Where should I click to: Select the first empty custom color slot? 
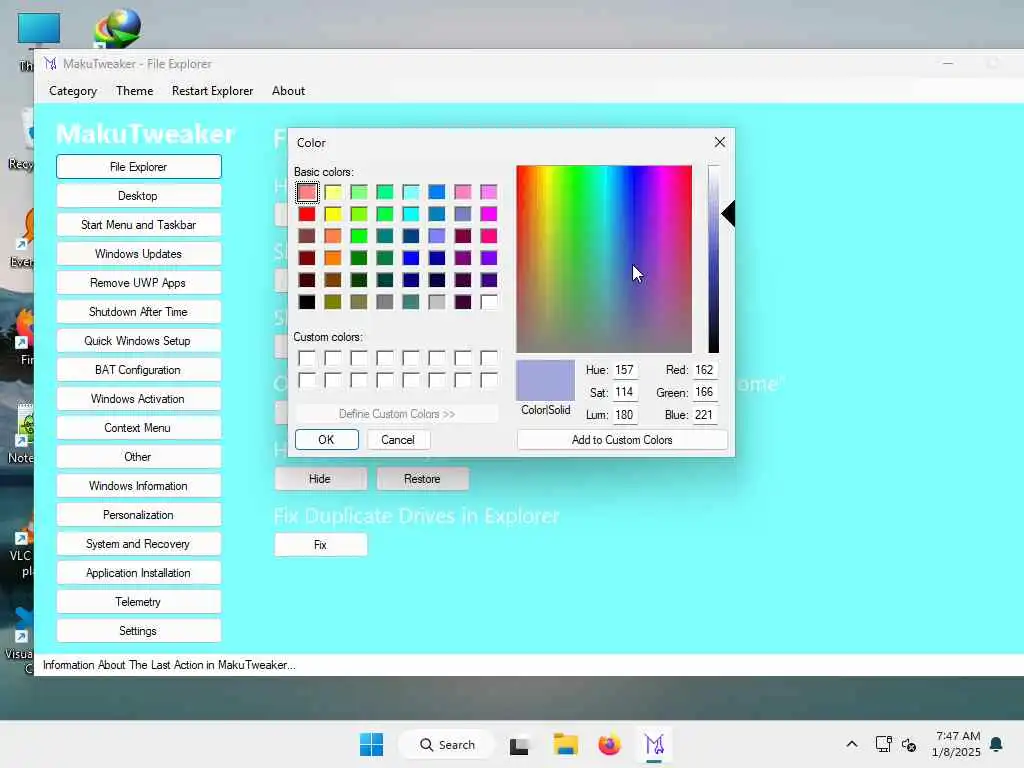[307, 358]
